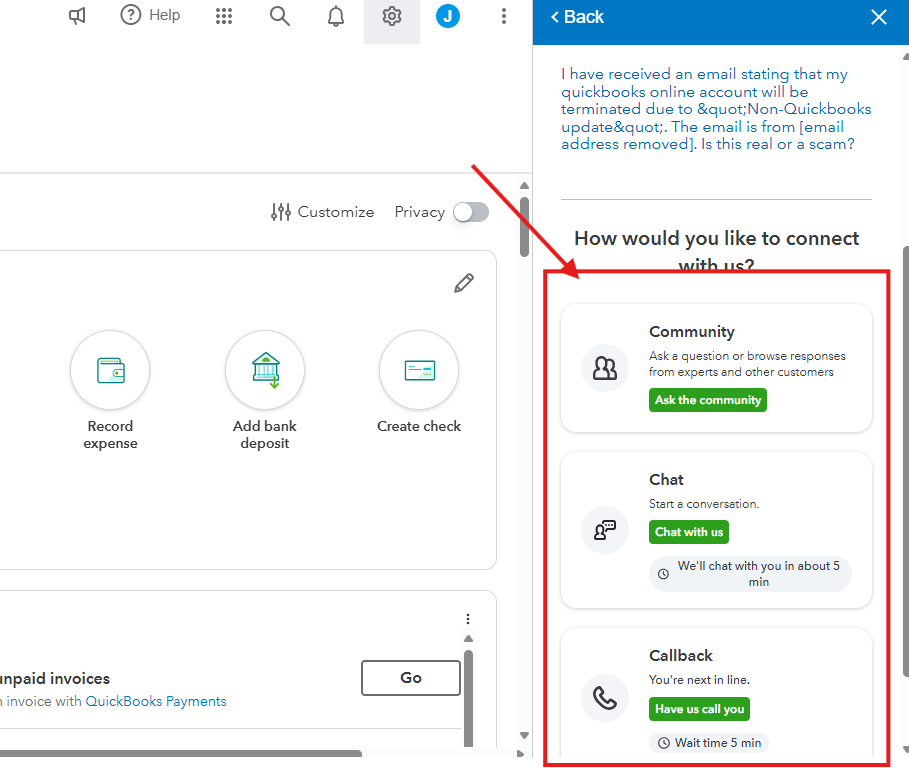Click Chat with us button
The height and width of the screenshot is (768, 909).
[x=689, y=532]
